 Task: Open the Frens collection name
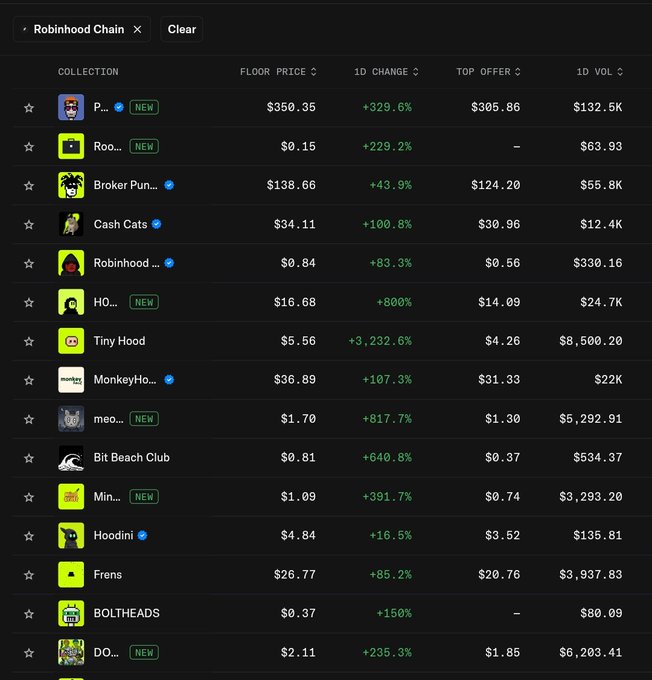click(108, 575)
